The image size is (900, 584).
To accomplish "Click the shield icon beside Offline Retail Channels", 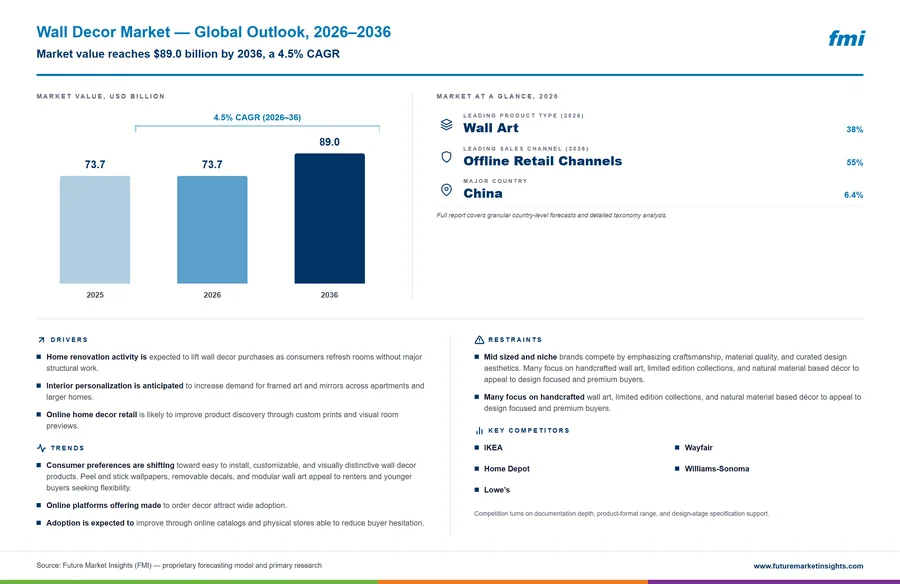I will (x=446, y=157).
